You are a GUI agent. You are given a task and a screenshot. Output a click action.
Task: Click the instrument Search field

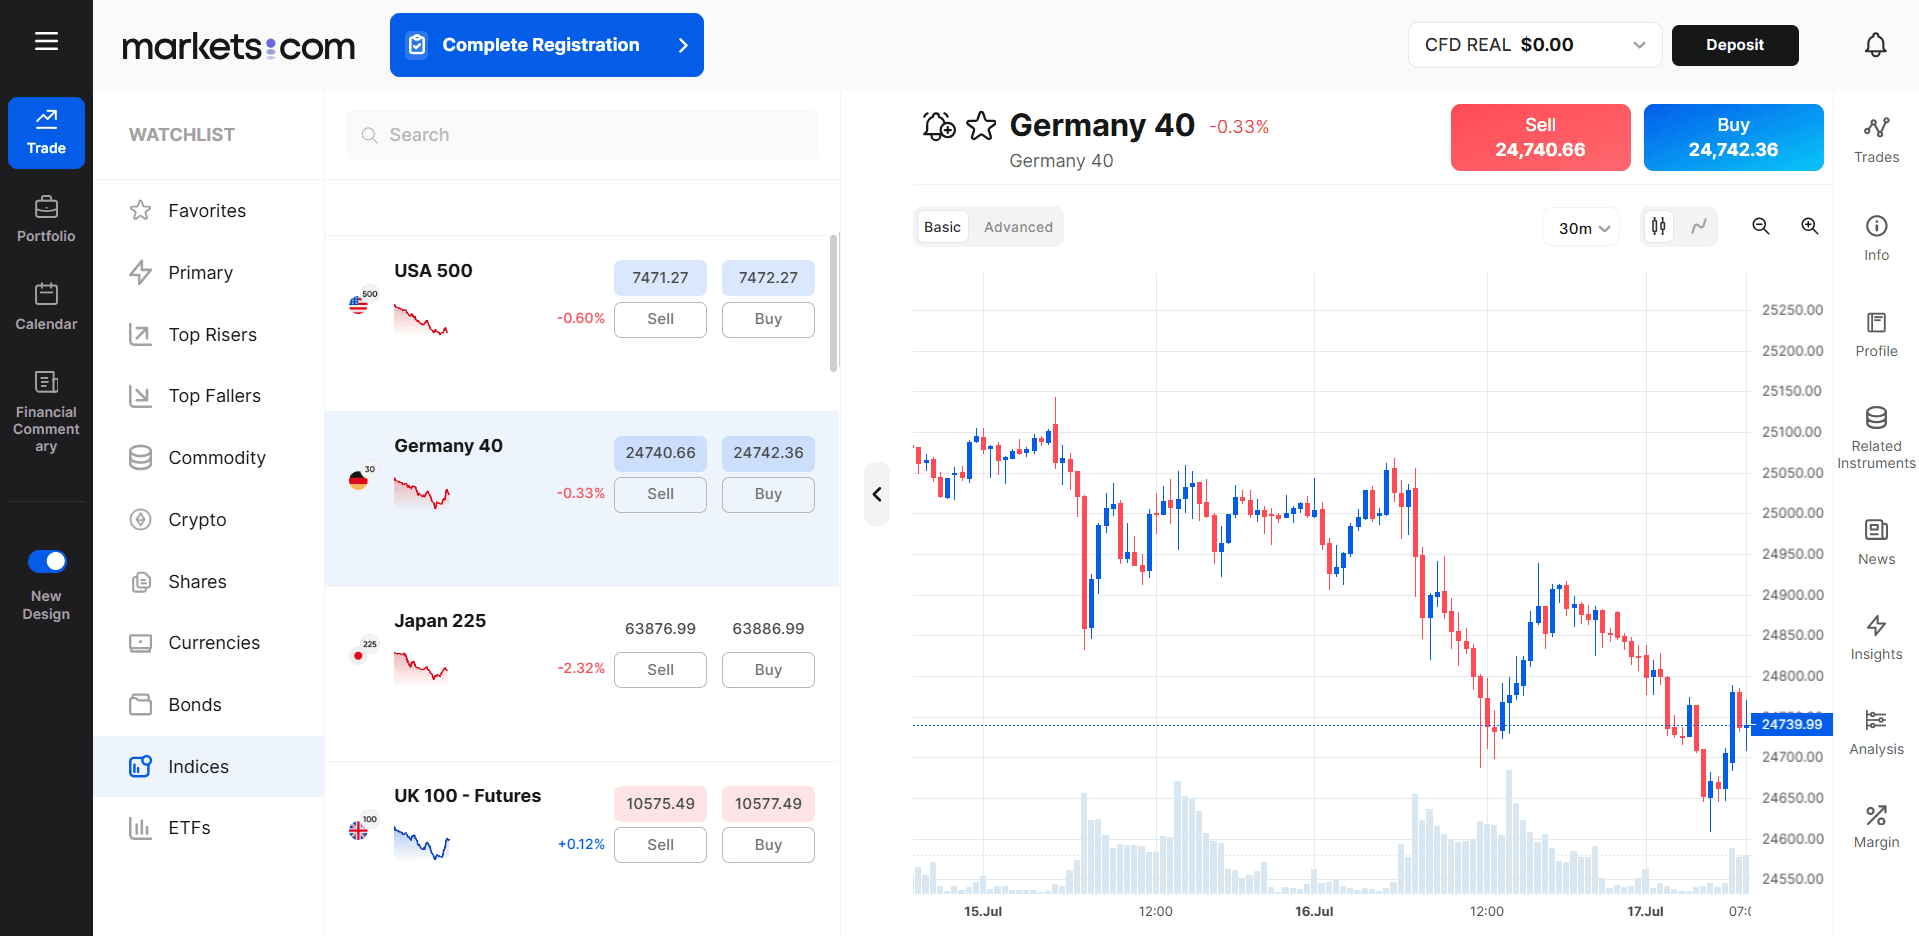pyautogui.click(x=582, y=135)
